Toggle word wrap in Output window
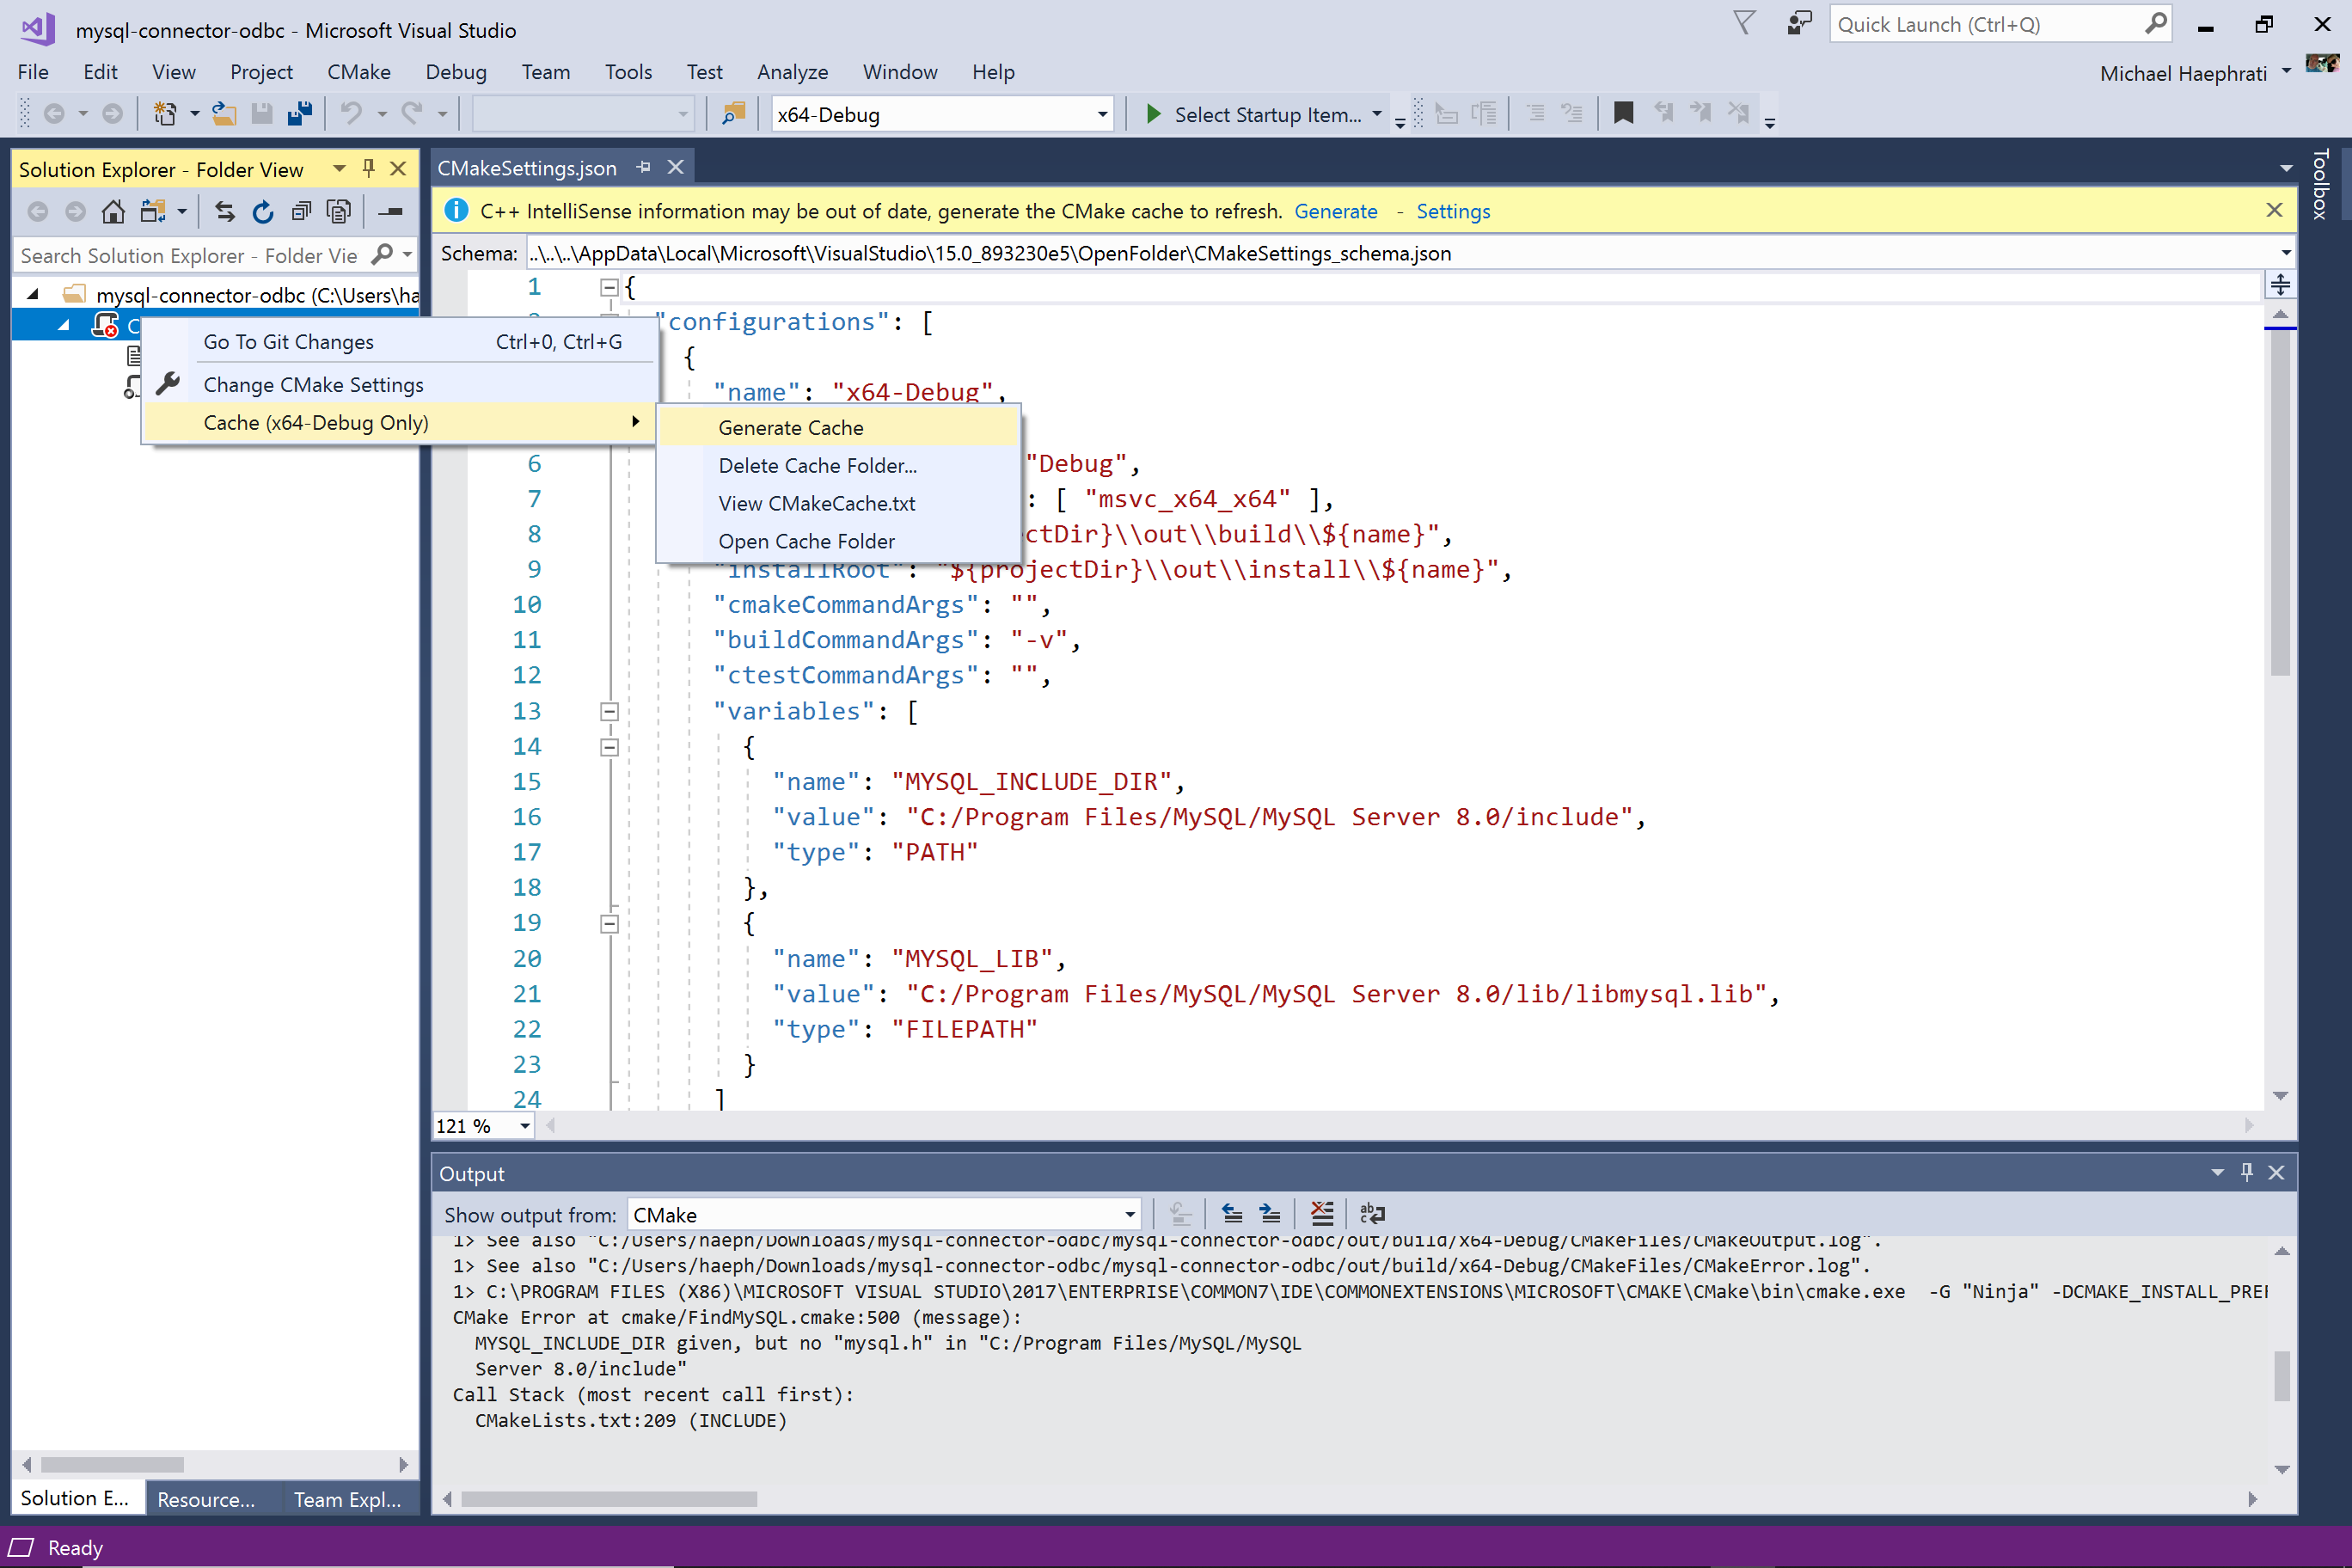This screenshot has height=1568, width=2352. [x=1372, y=1214]
